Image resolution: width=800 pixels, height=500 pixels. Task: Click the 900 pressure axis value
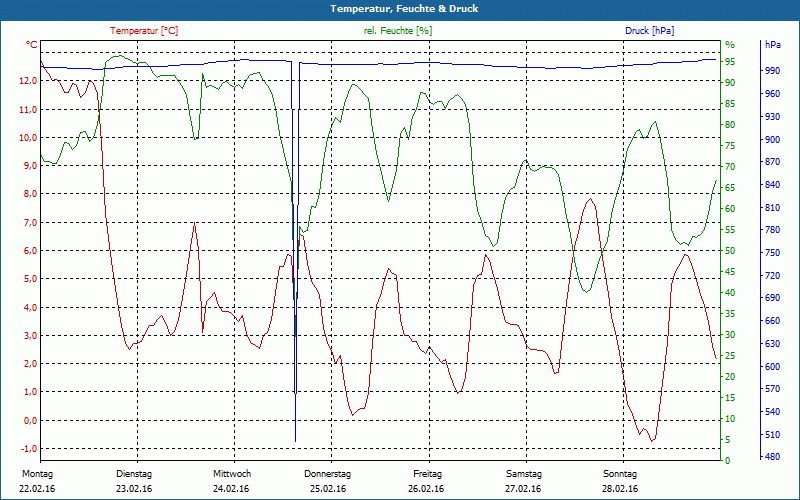(773, 139)
